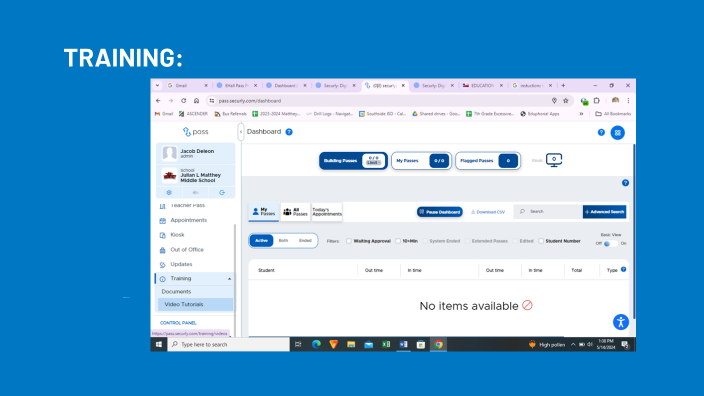Toggle the Basic View switch
This screenshot has height=396, width=704.
coord(610,243)
